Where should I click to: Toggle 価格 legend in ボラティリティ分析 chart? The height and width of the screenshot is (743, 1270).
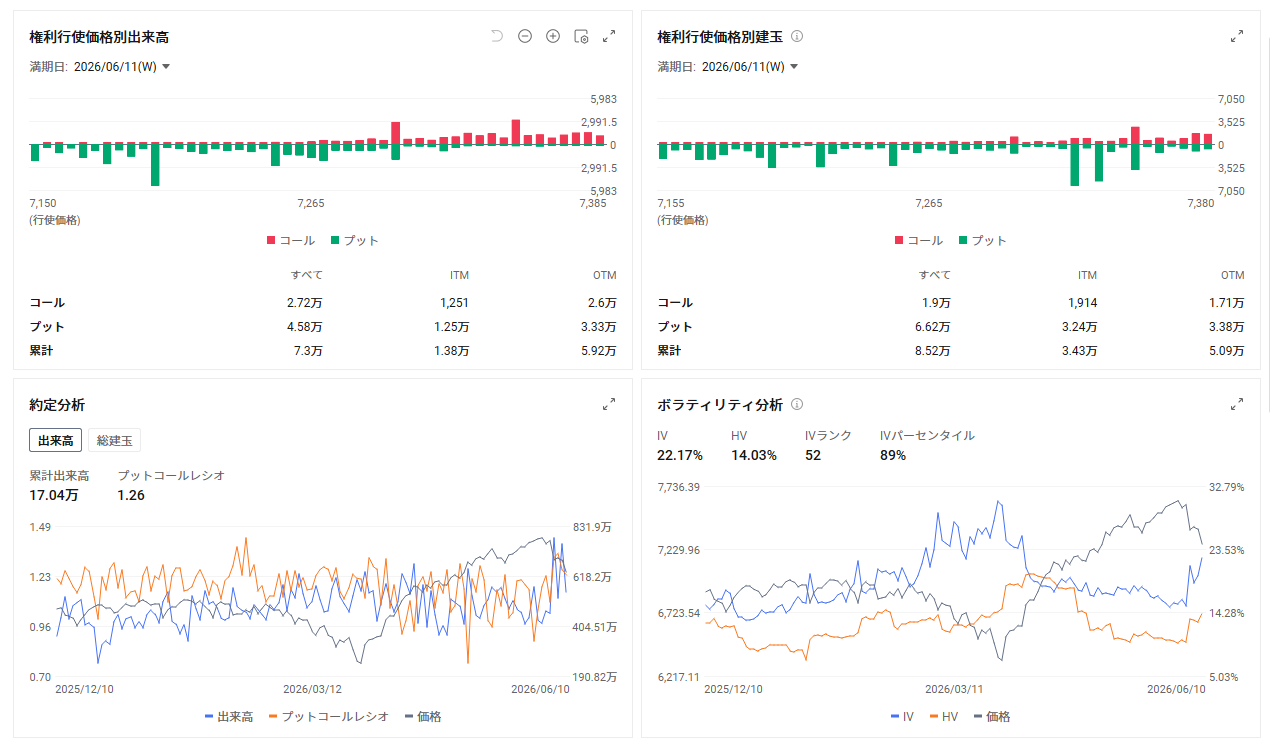pyautogui.click(x=992, y=716)
